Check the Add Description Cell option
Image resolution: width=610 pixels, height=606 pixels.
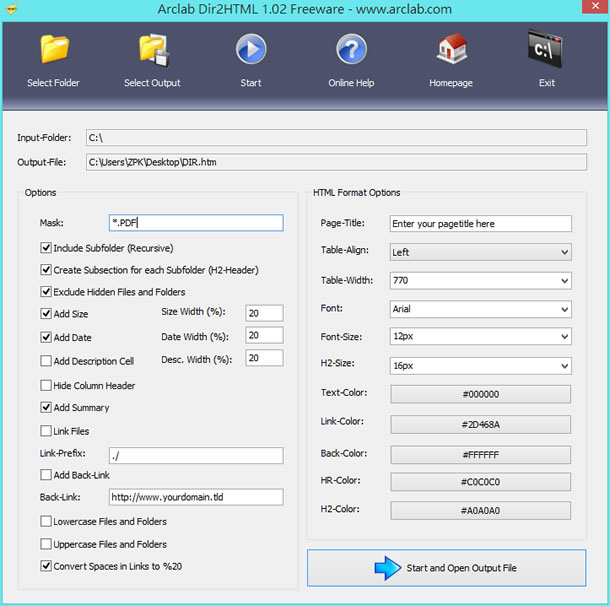point(46,361)
